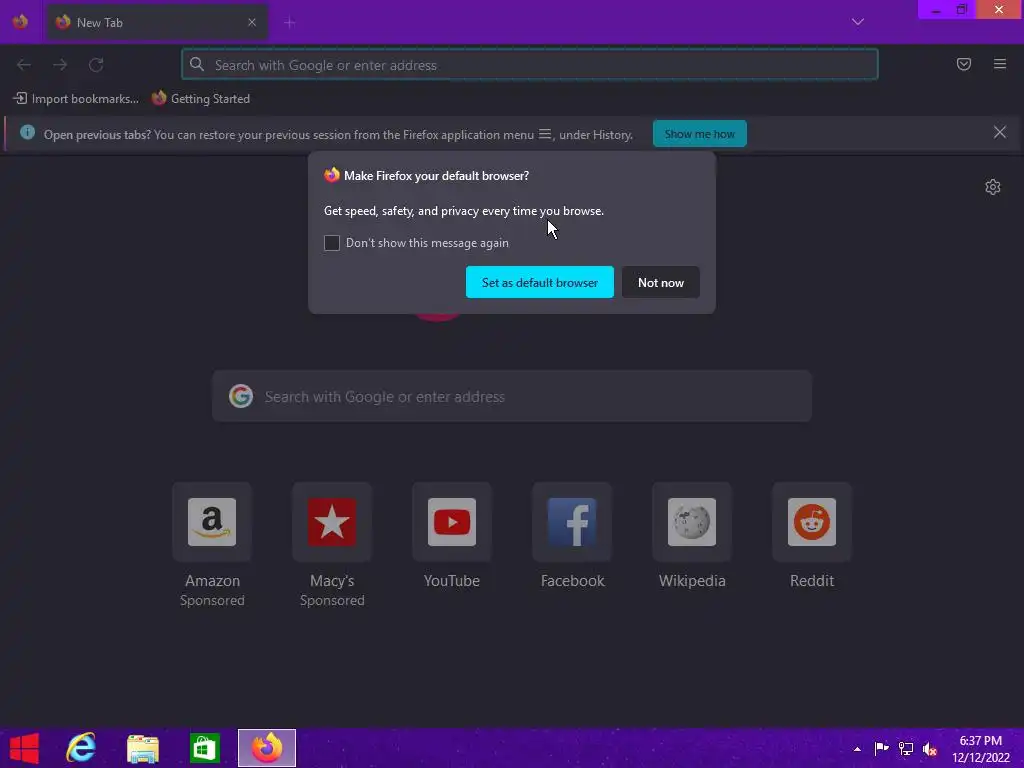The image size is (1024, 768).
Task: Dismiss the Open previous tabs notification
Action: (x=999, y=133)
